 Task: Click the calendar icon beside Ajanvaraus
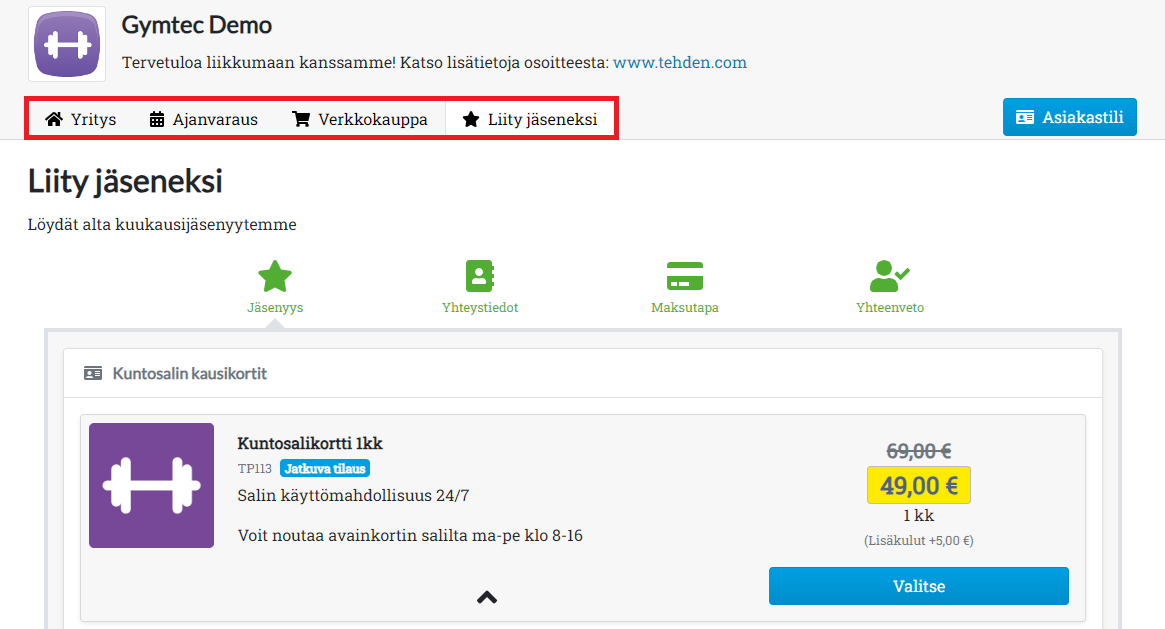157,120
